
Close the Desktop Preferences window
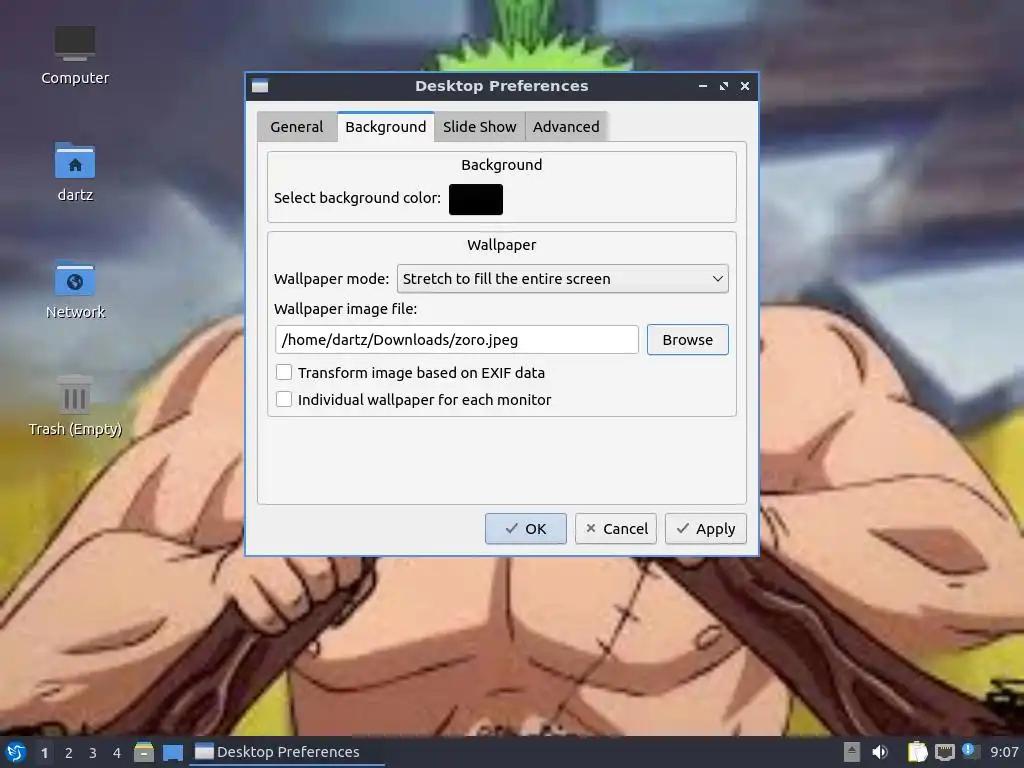[x=744, y=86]
